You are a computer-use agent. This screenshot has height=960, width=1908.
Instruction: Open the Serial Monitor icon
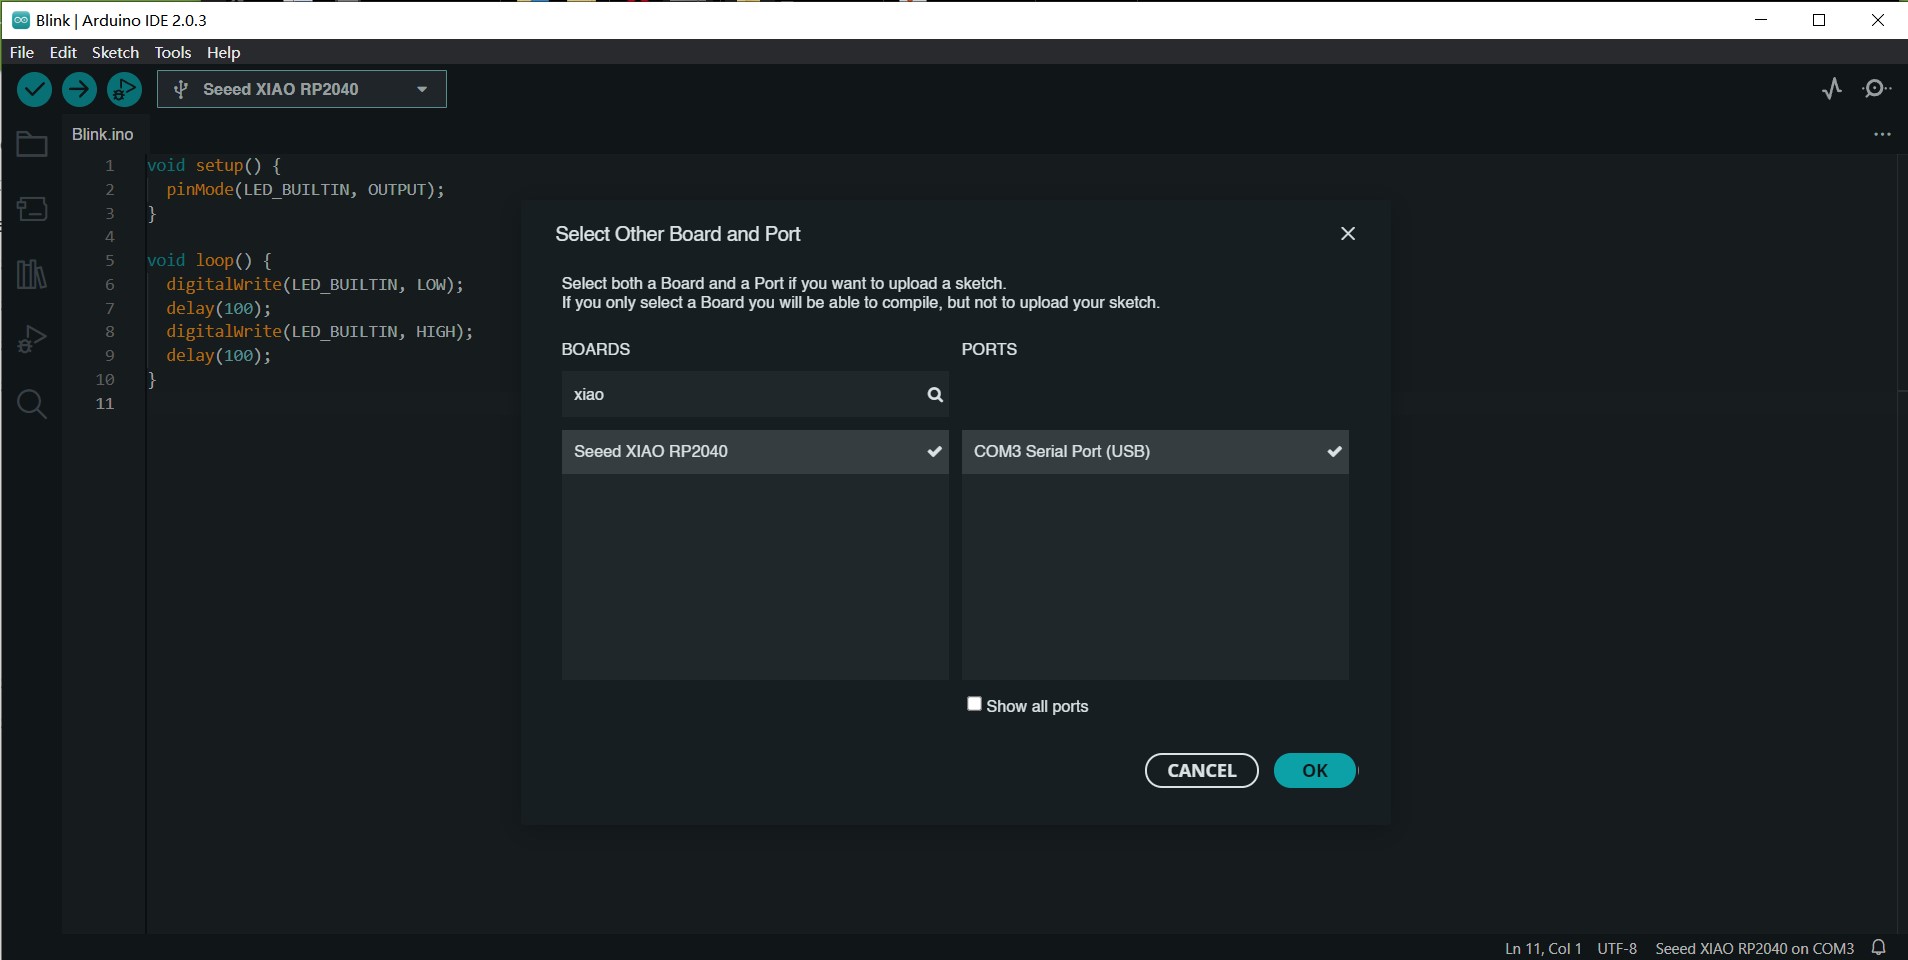click(1877, 89)
